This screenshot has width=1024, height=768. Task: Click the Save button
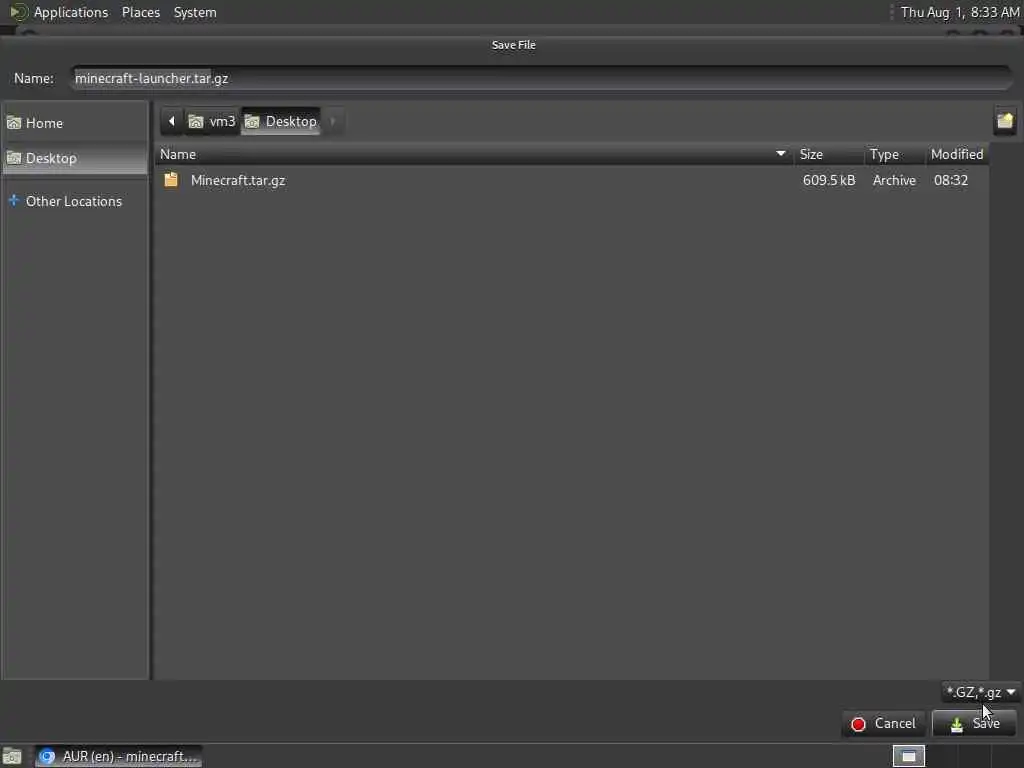(974, 724)
